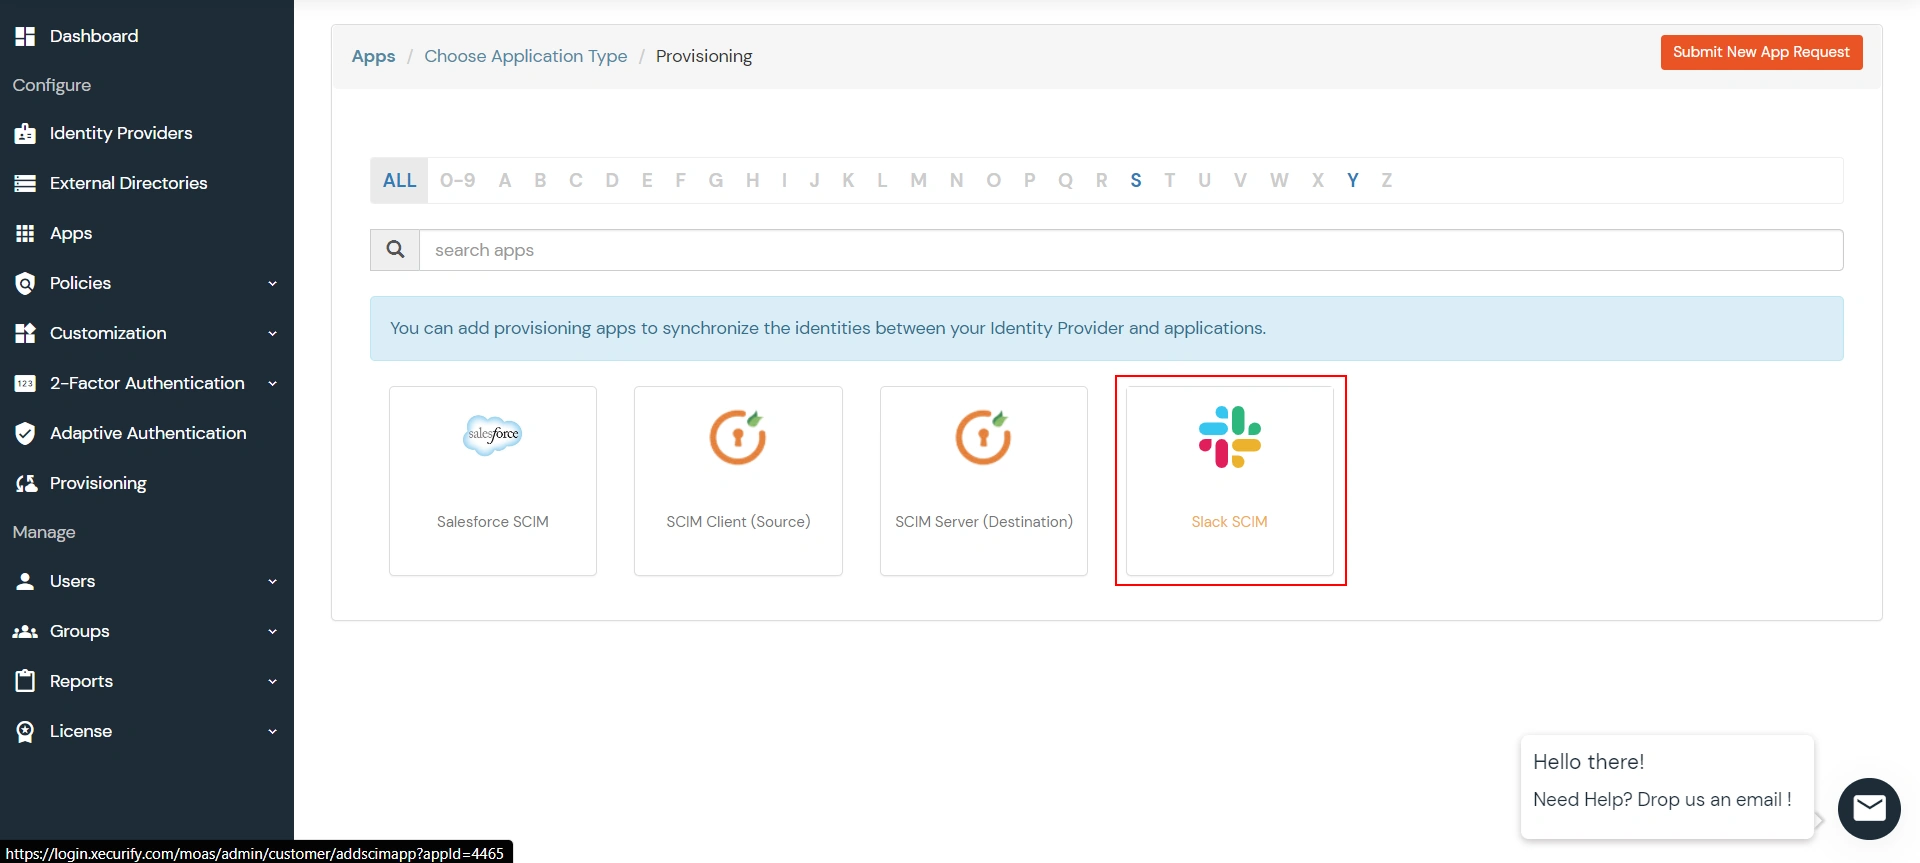Click the 2-Factor Authentication 123 icon
The height and width of the screenshot is (863, 1920).
[x=25, y=383]
